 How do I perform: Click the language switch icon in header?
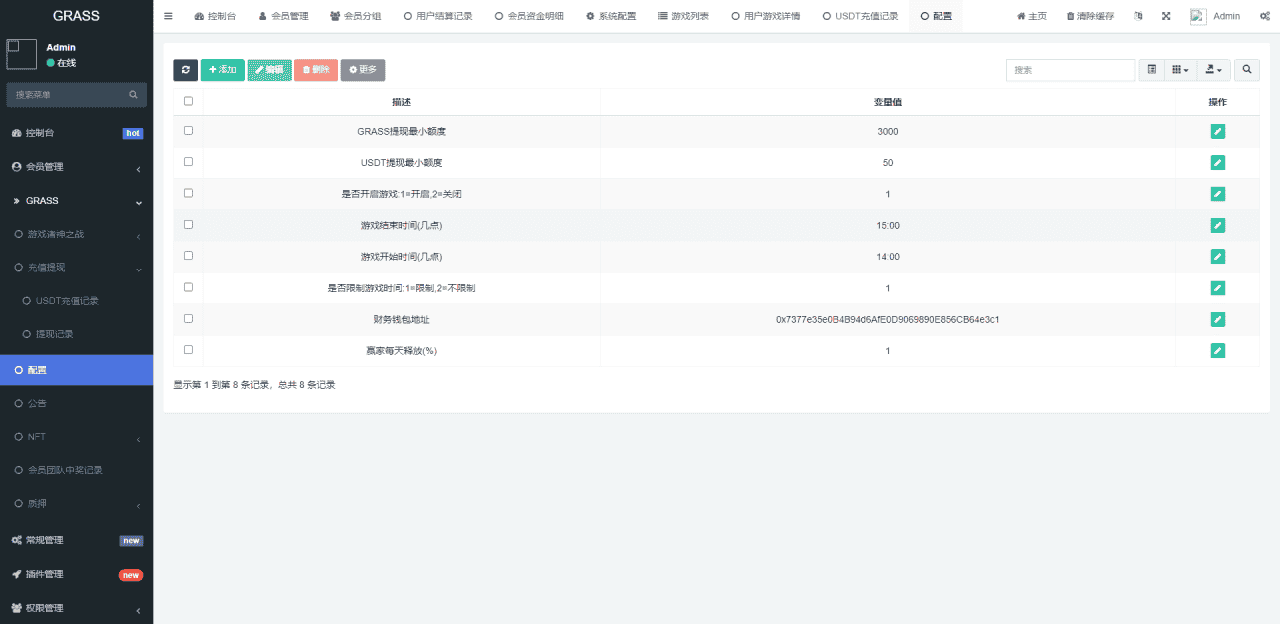pos(1138,16)
